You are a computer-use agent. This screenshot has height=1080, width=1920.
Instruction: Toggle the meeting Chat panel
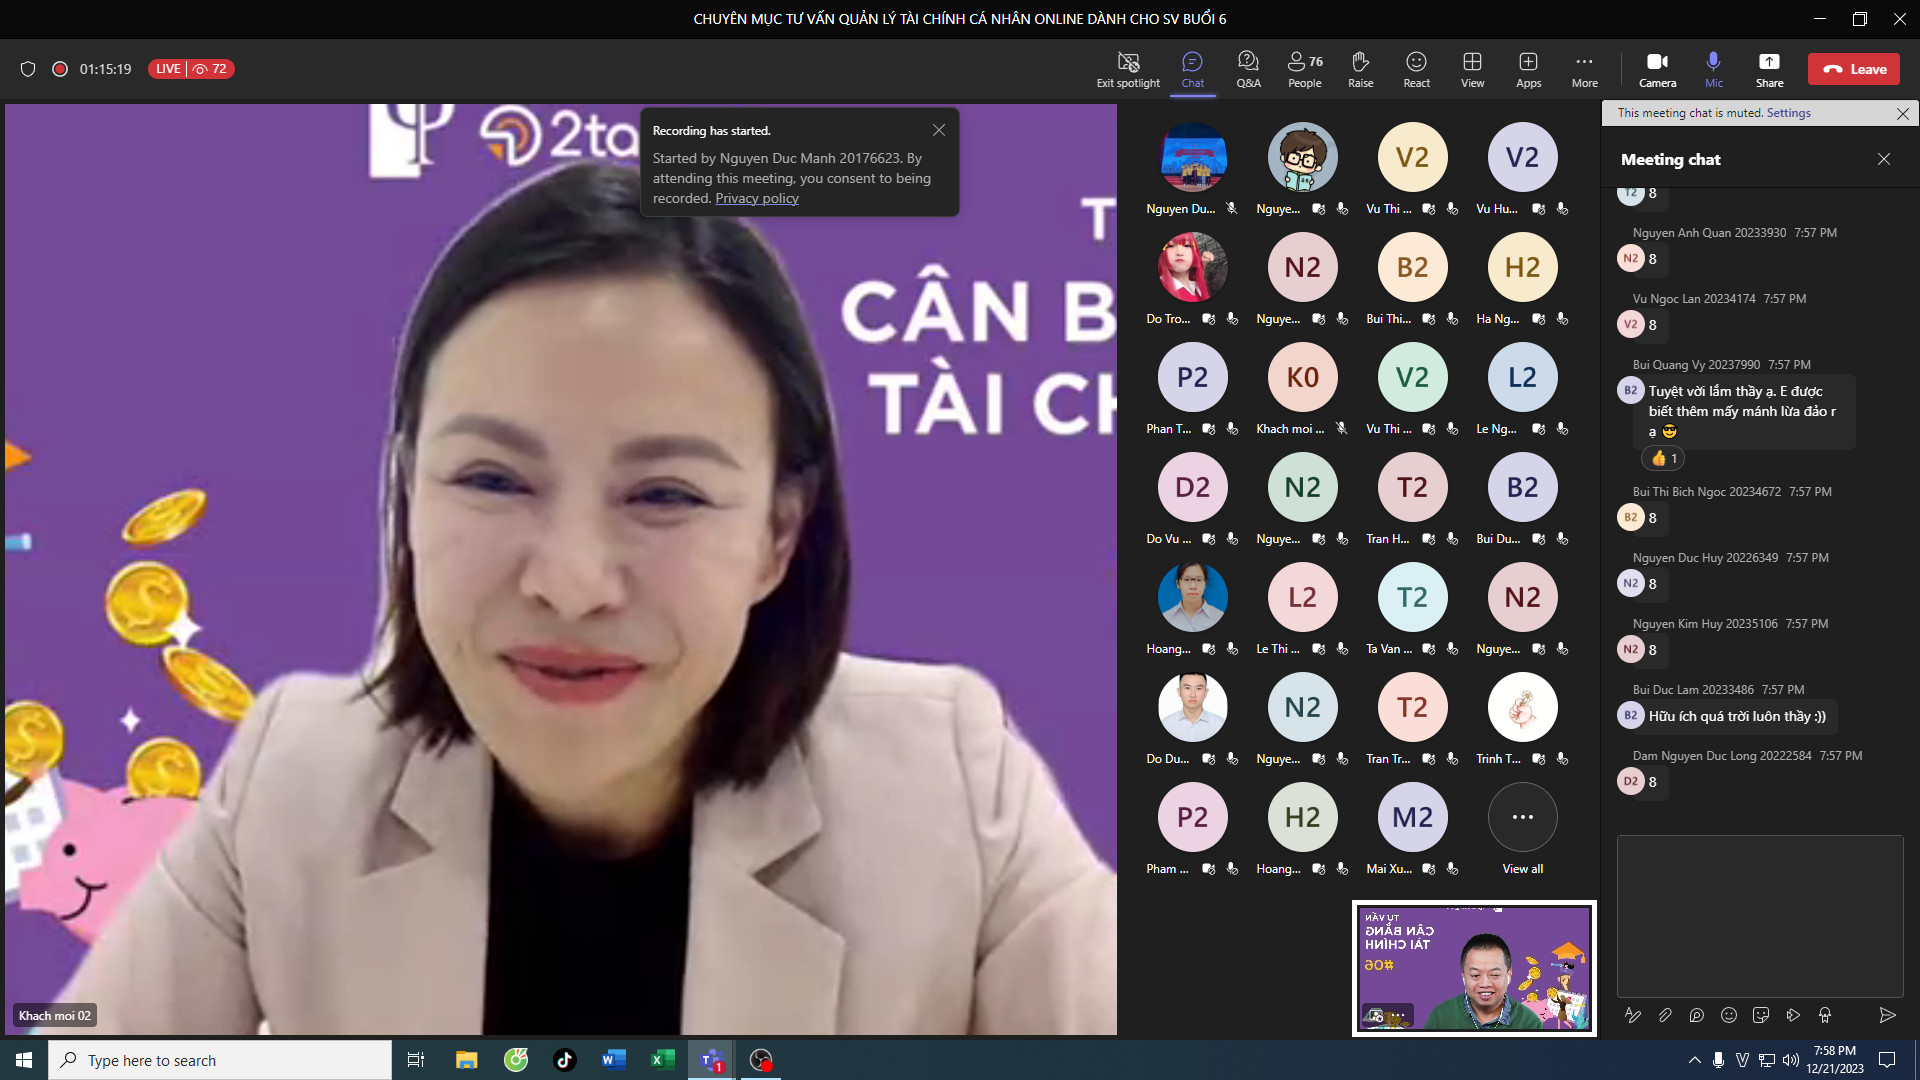[1192, 69]
